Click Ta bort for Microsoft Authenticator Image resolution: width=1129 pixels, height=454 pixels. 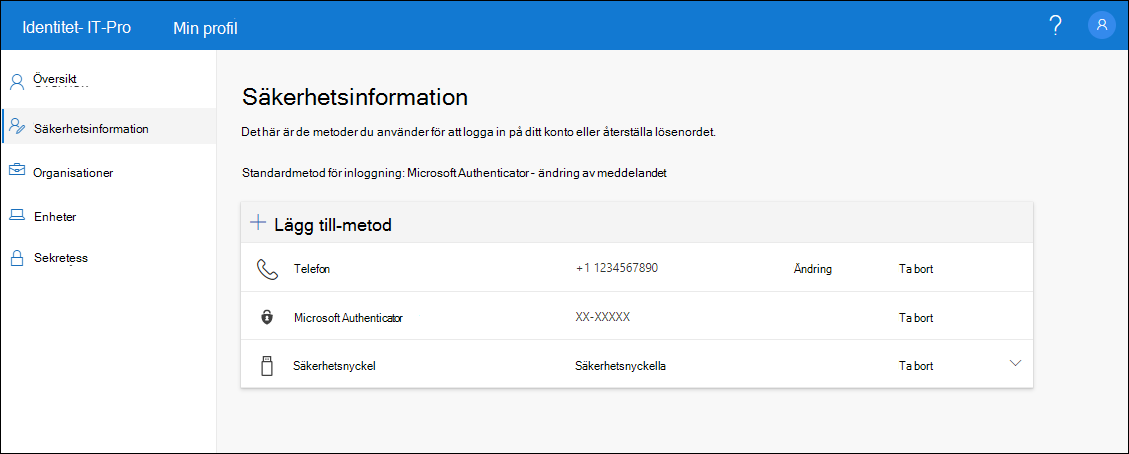pos(916,317)
